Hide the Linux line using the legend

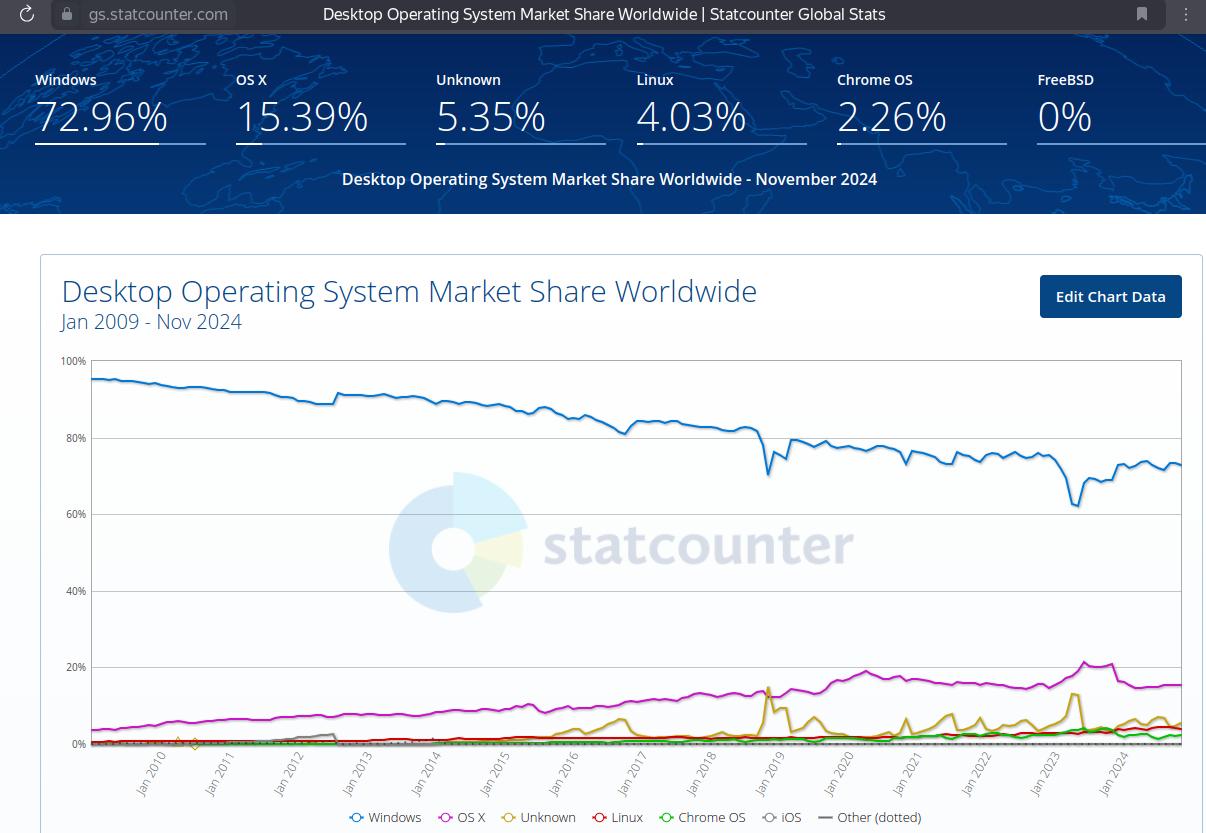pyautogui.click(x=617, y=817)
